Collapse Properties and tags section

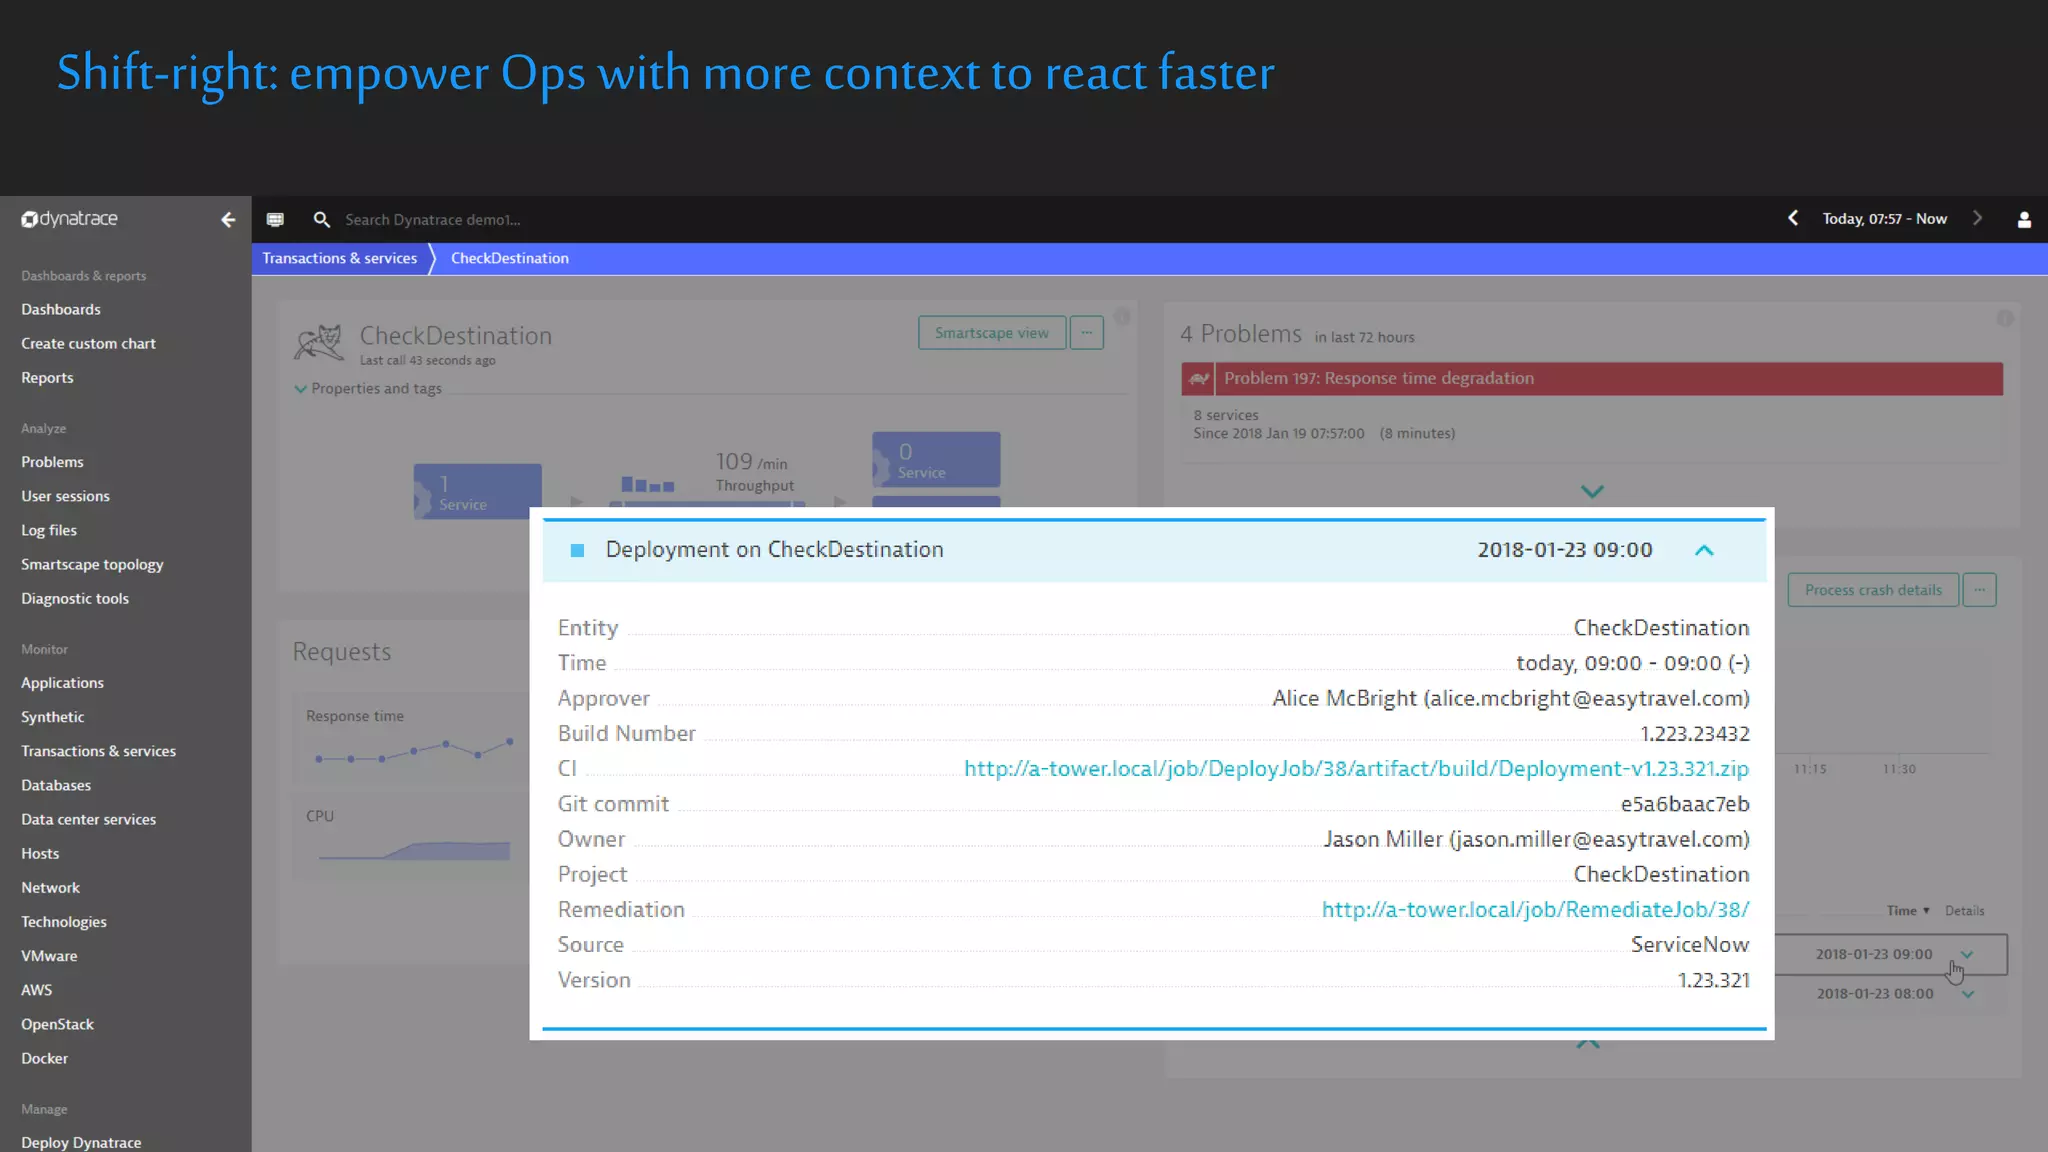300,389
